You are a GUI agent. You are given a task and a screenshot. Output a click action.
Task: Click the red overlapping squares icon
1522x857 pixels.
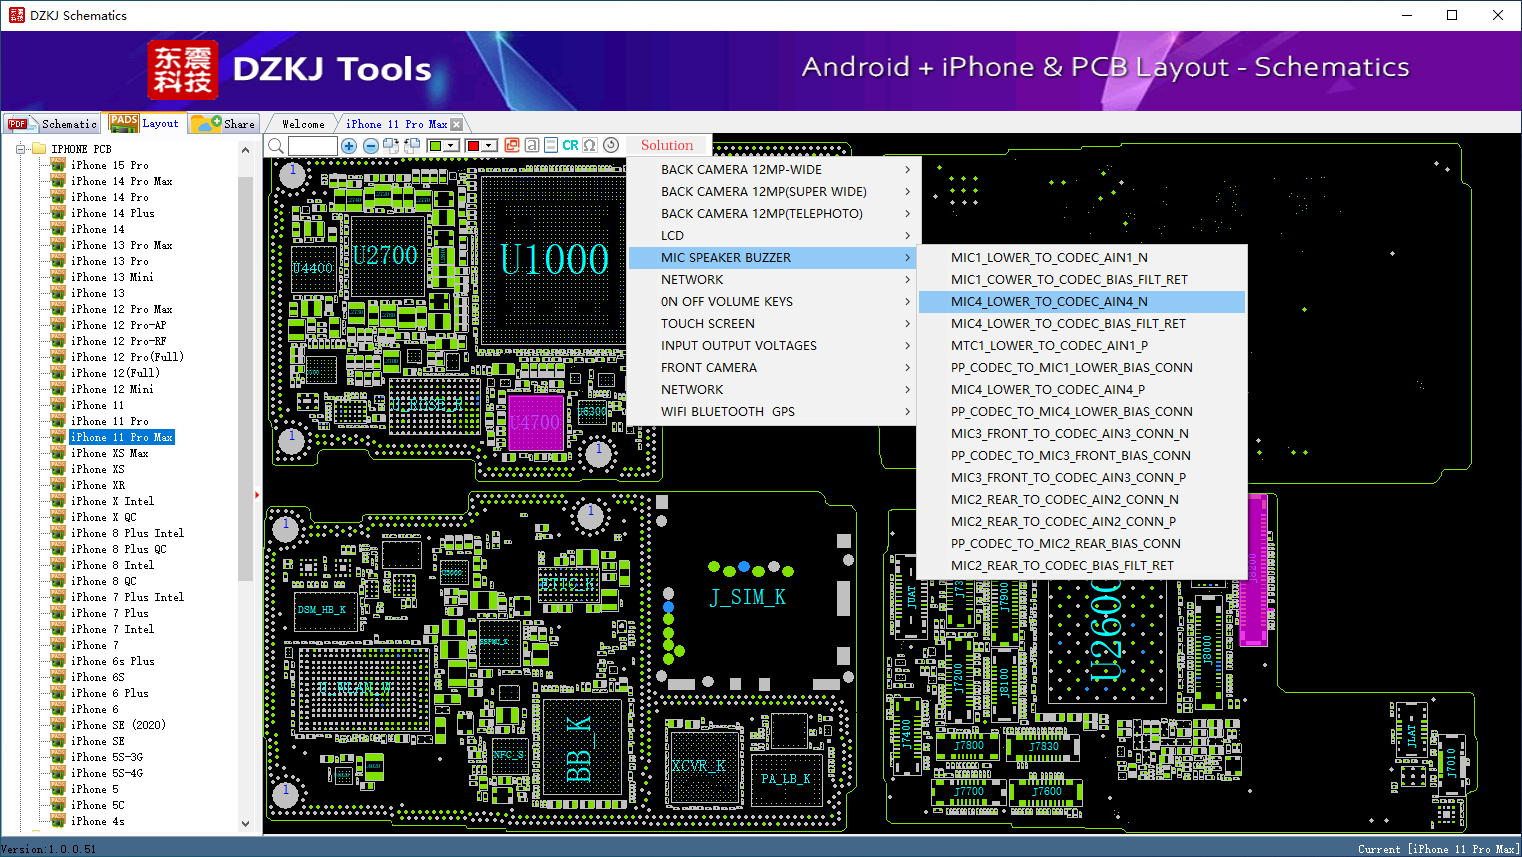pyautogui.click(x=512, y=146)
